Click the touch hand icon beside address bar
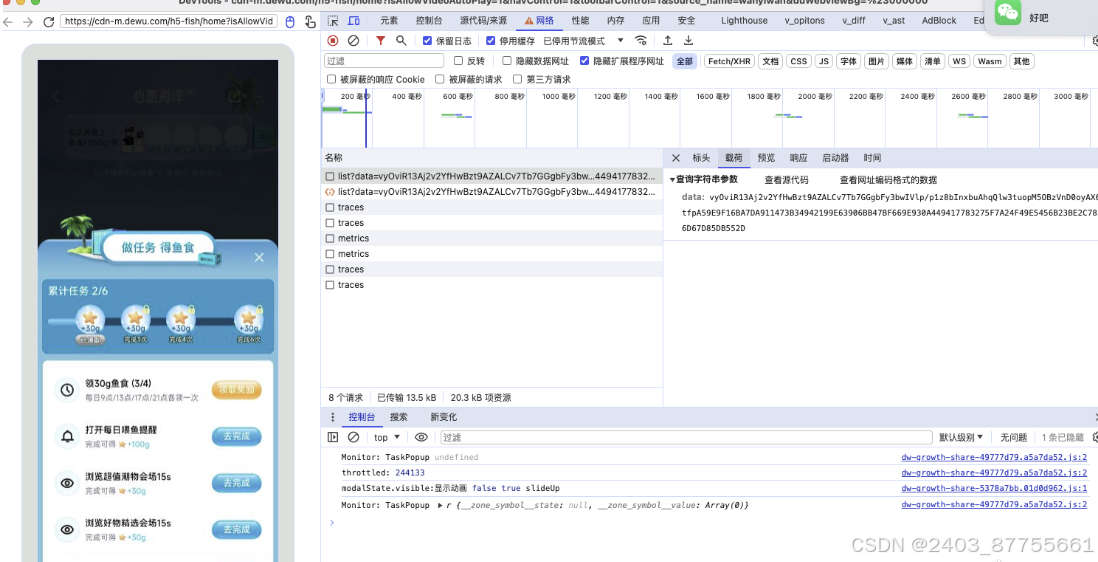1098x562 pixels. pyautogui.click(x=310, y=22)
